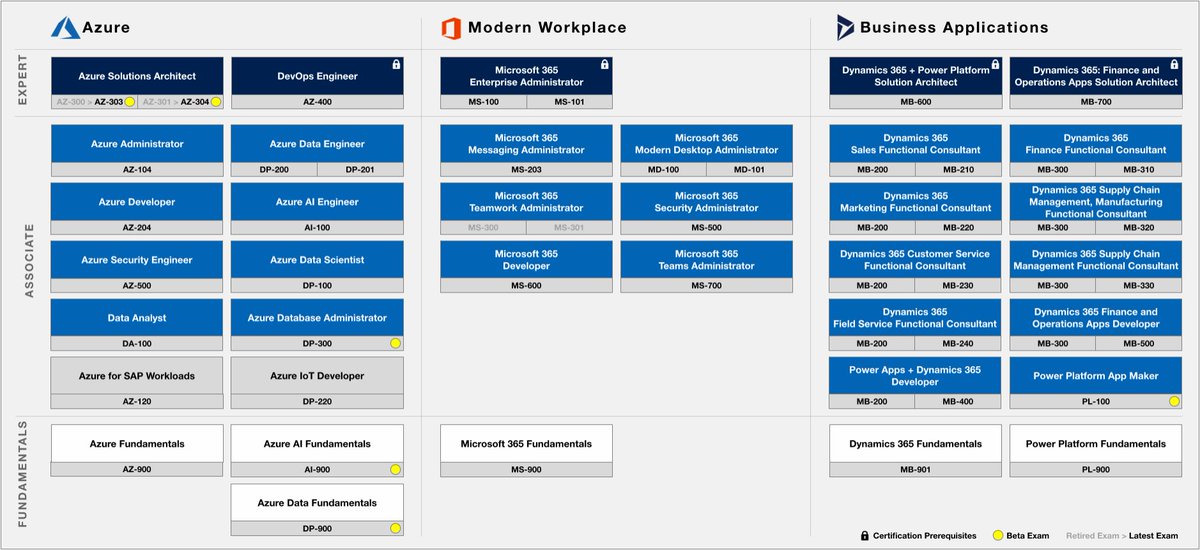The image size is (1200, 550).
Task: Click the MB-210 exam code
Action: [x=958, y=170]
